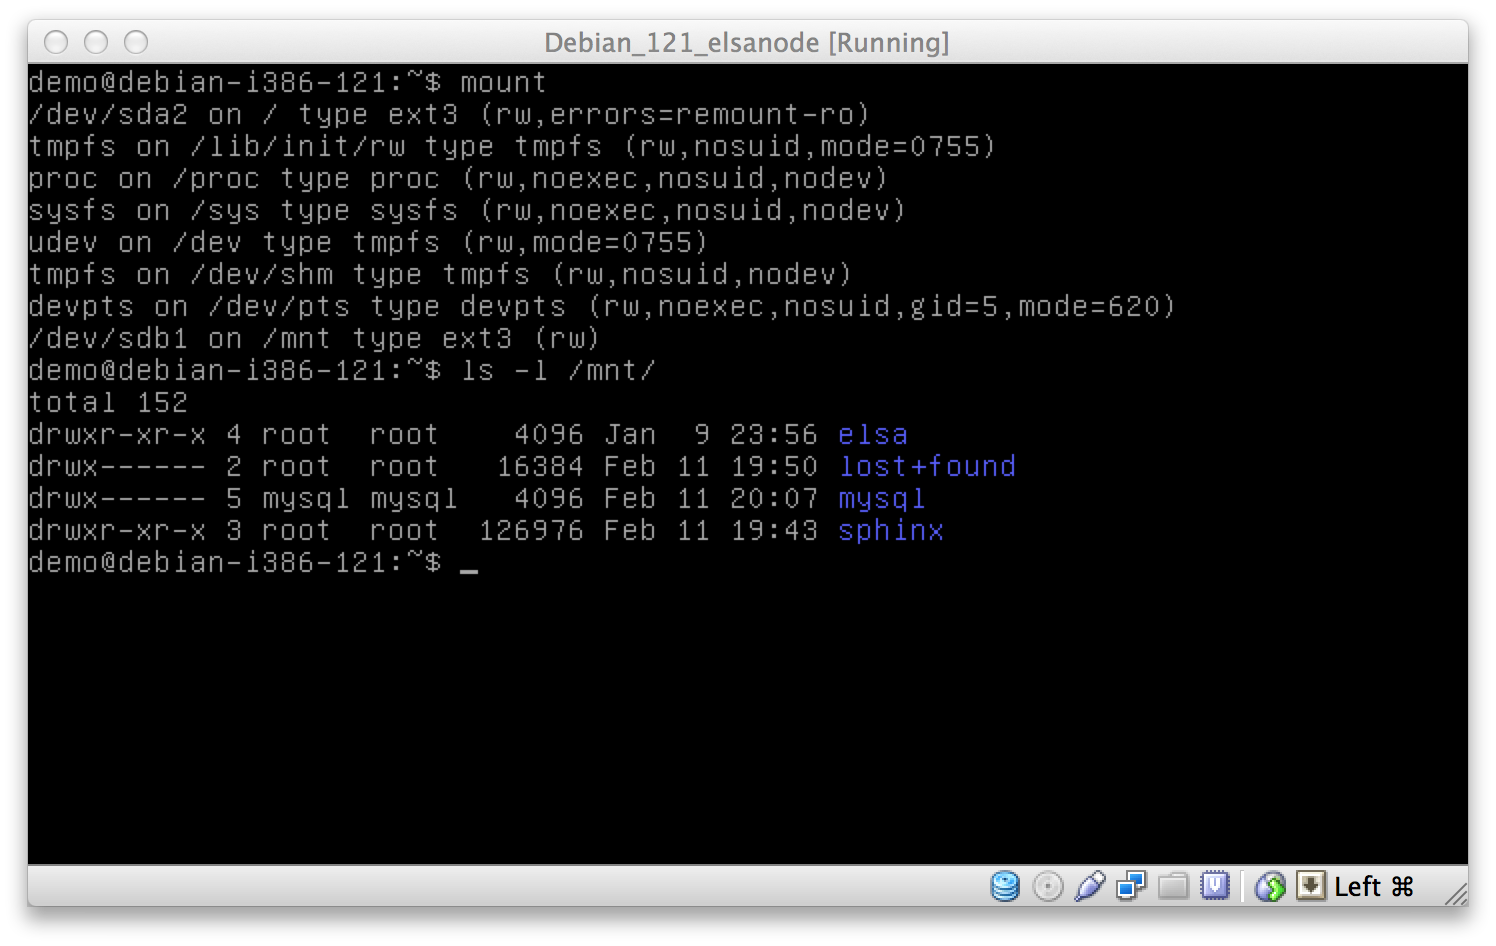Select the elsa directory name

[871, 434]
